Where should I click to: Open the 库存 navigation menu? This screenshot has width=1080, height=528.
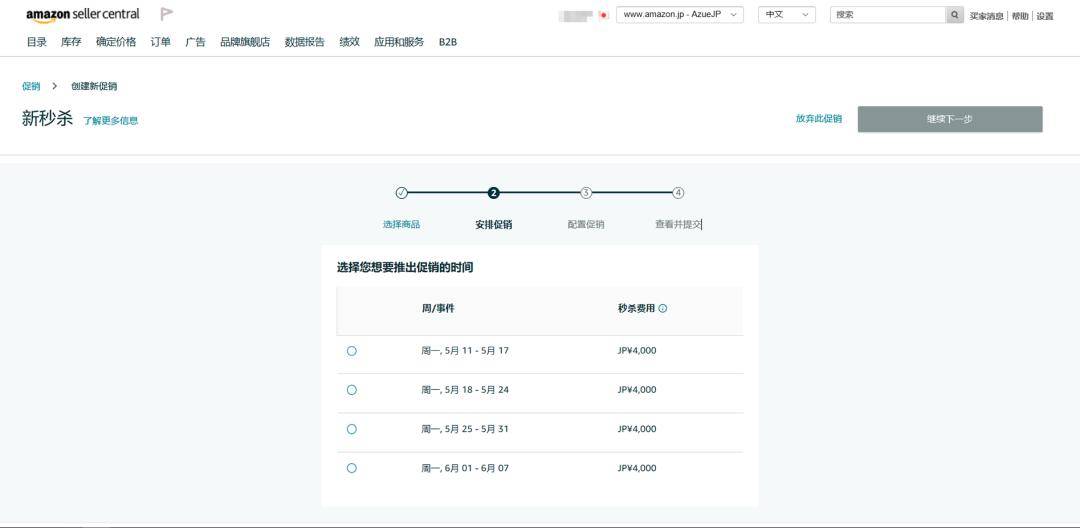pyautogui.click(x=71, y=42)
